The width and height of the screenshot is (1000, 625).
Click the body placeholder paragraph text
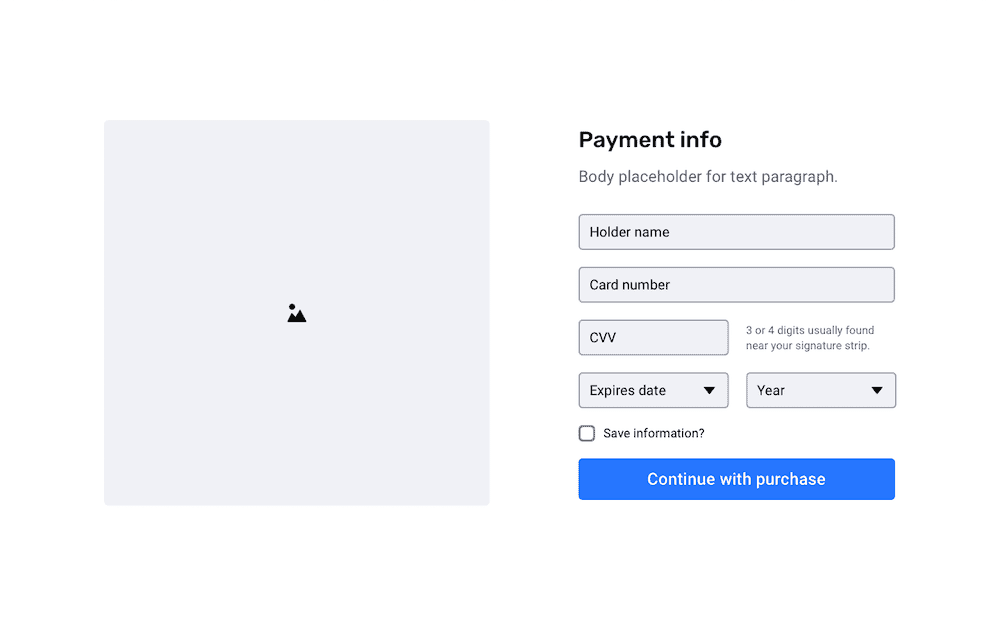click(708, 177)
